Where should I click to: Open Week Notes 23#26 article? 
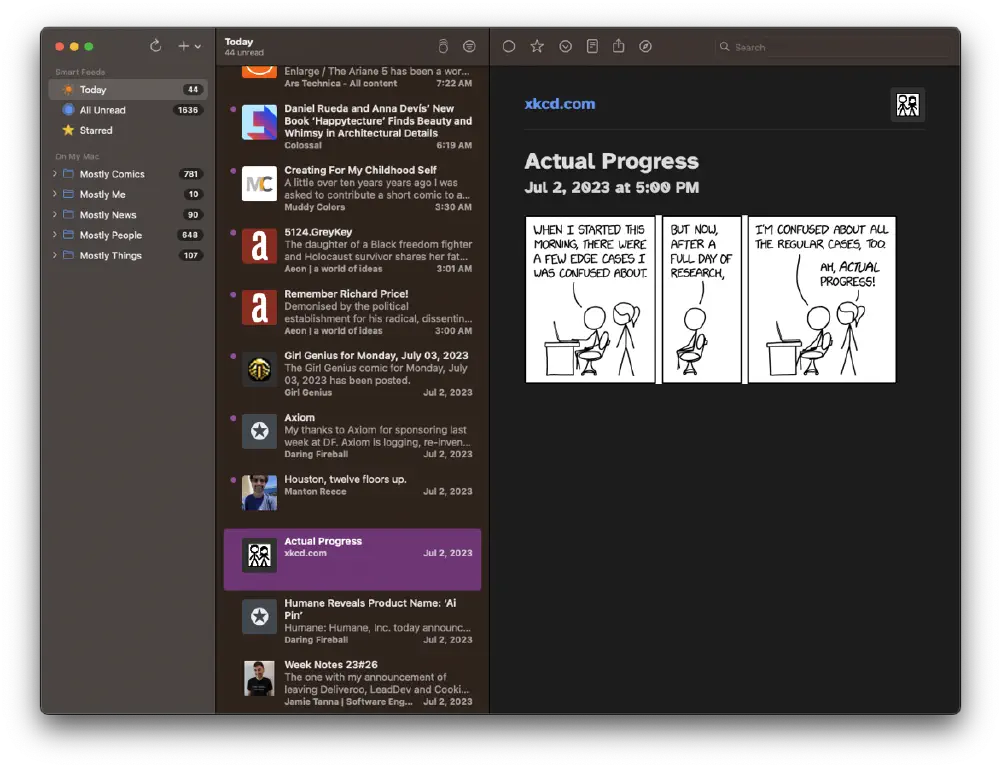click(x=352, y=682)
